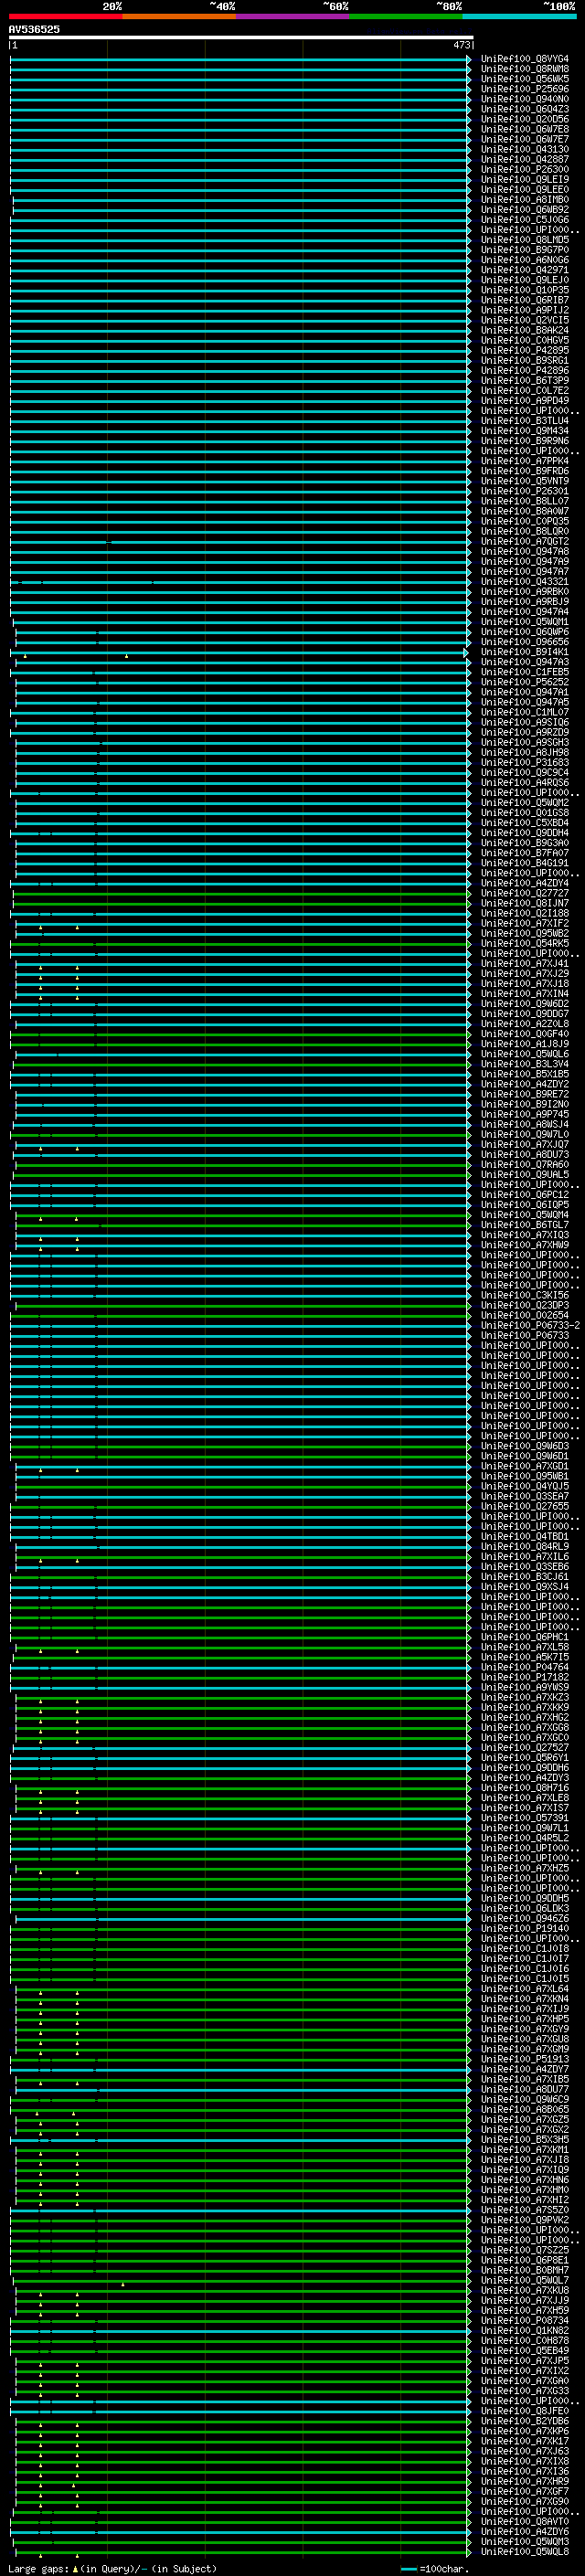585x2576 pixels.
Task: Select the UniRef100_P06733-2 hit label
Action: coord(529,1325)
